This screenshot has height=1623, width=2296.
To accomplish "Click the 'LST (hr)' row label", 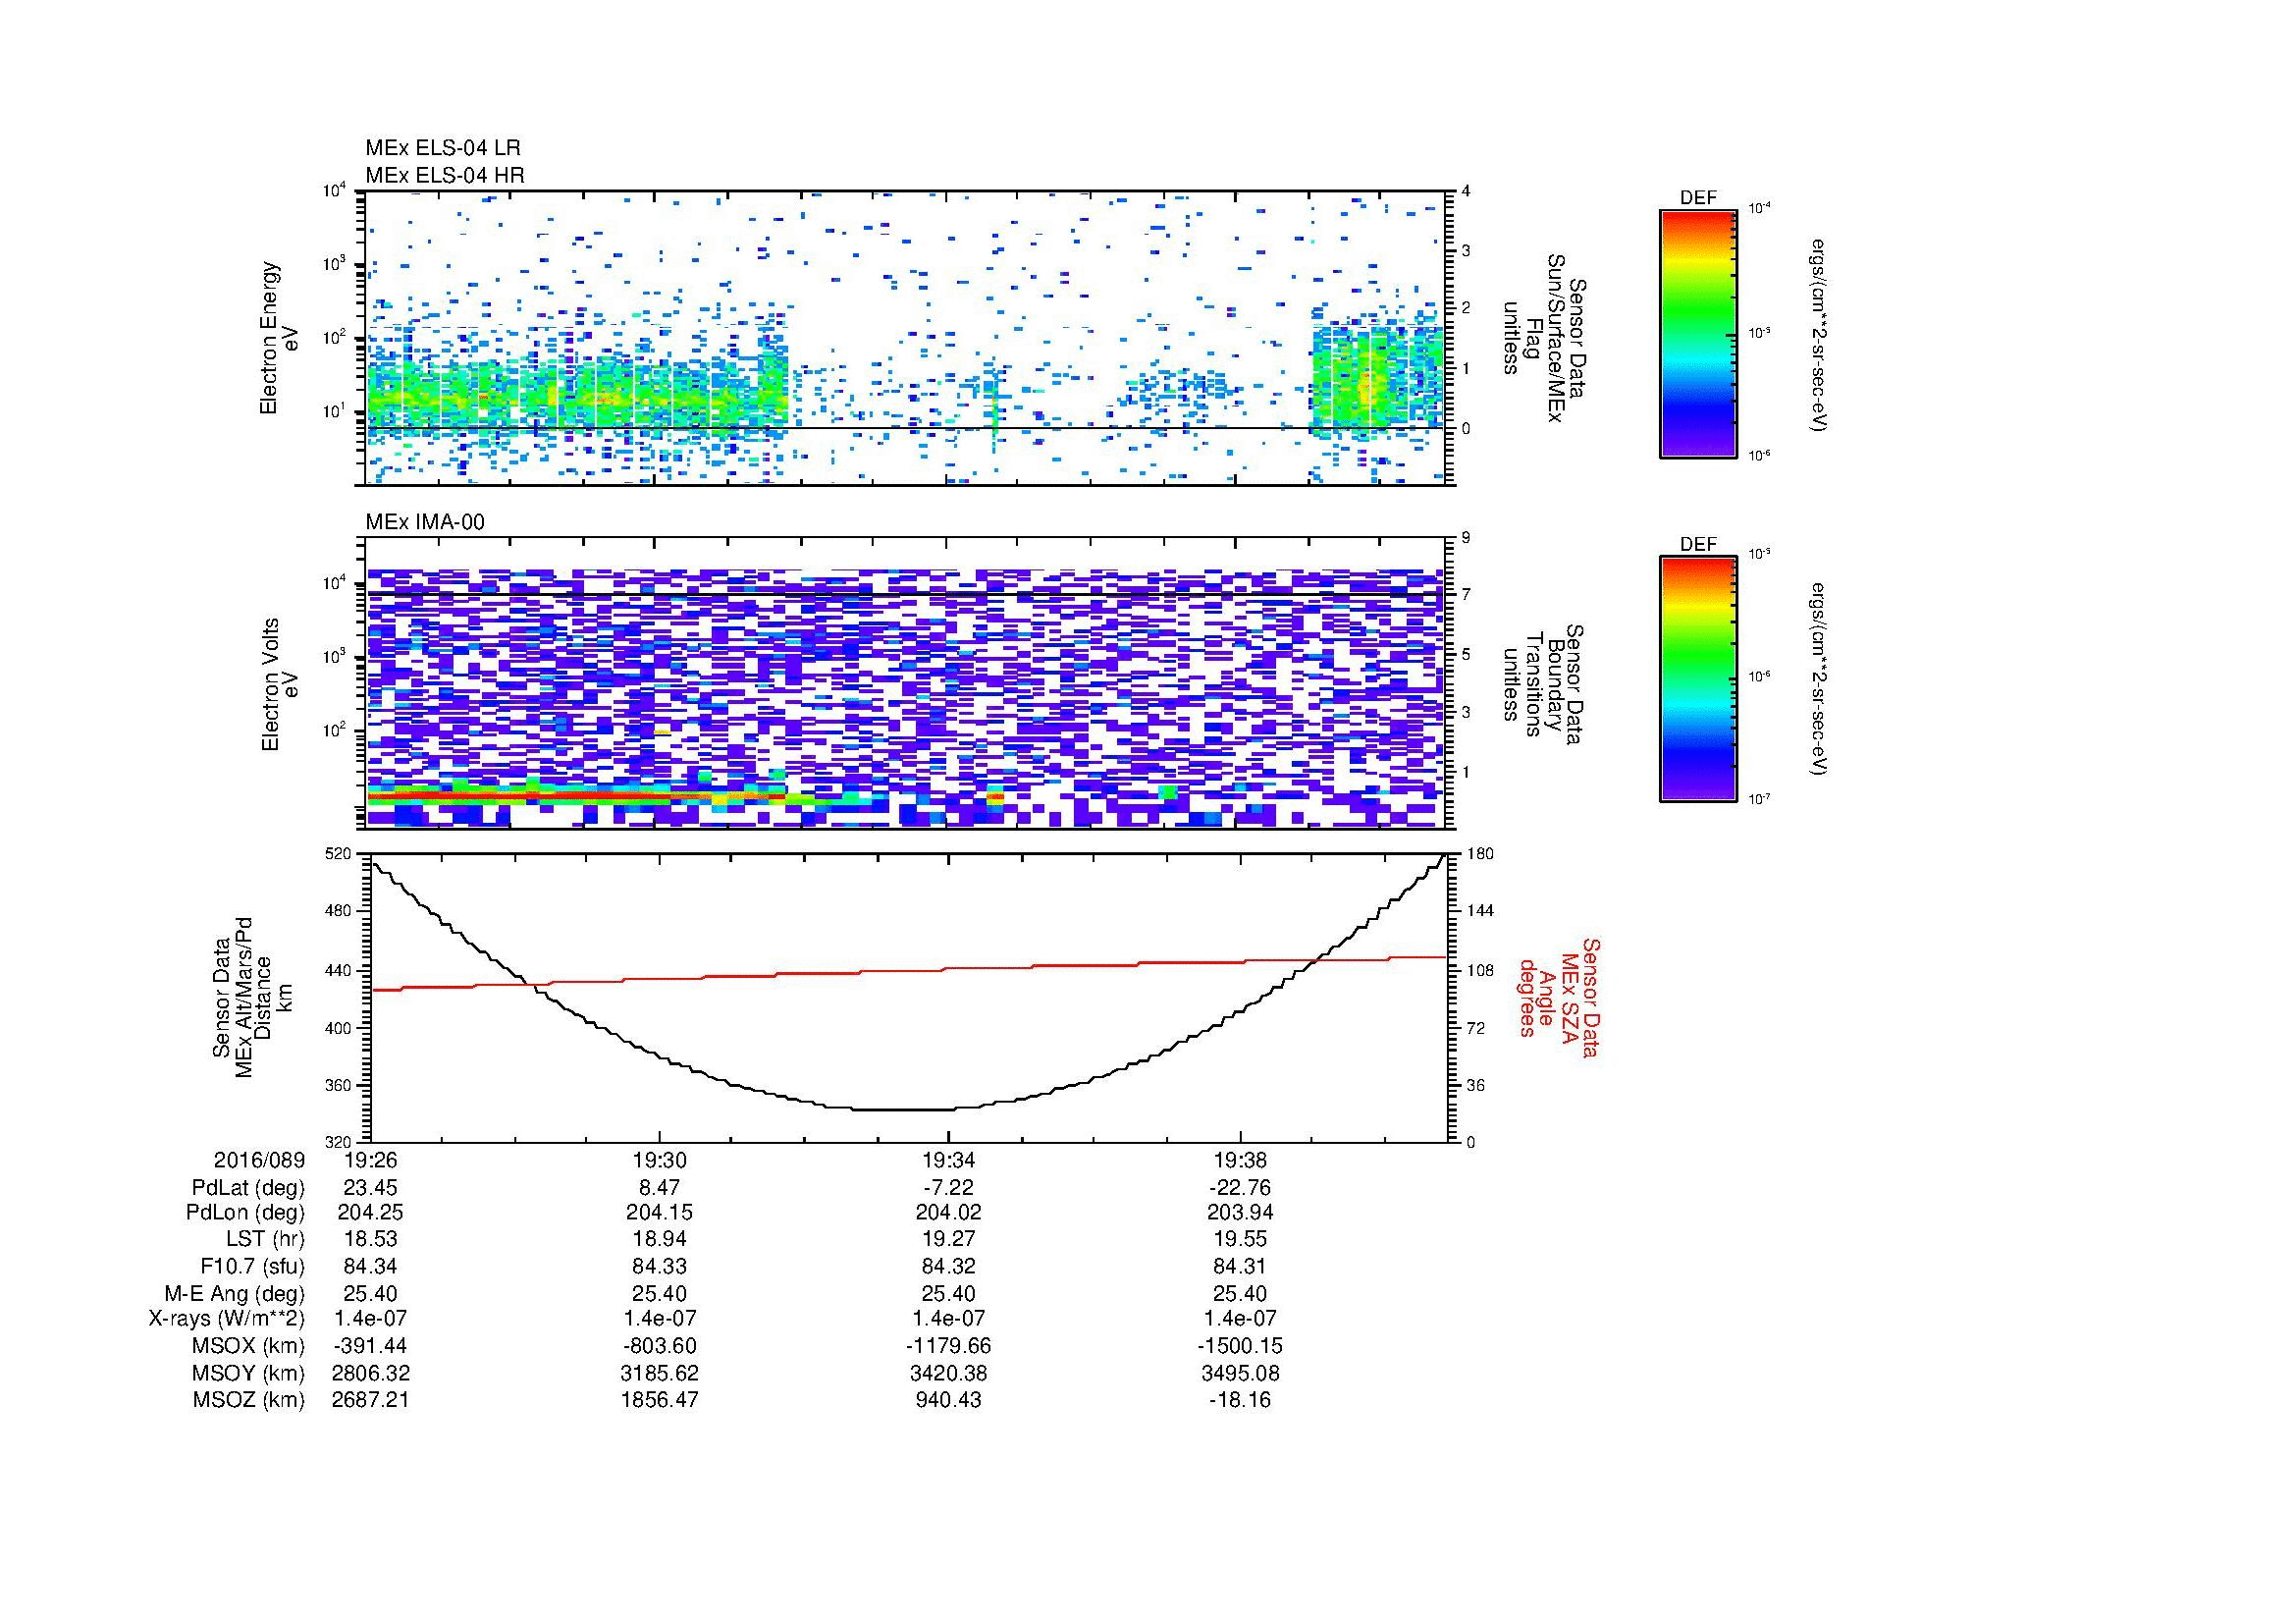I will tap(265, 1239).
